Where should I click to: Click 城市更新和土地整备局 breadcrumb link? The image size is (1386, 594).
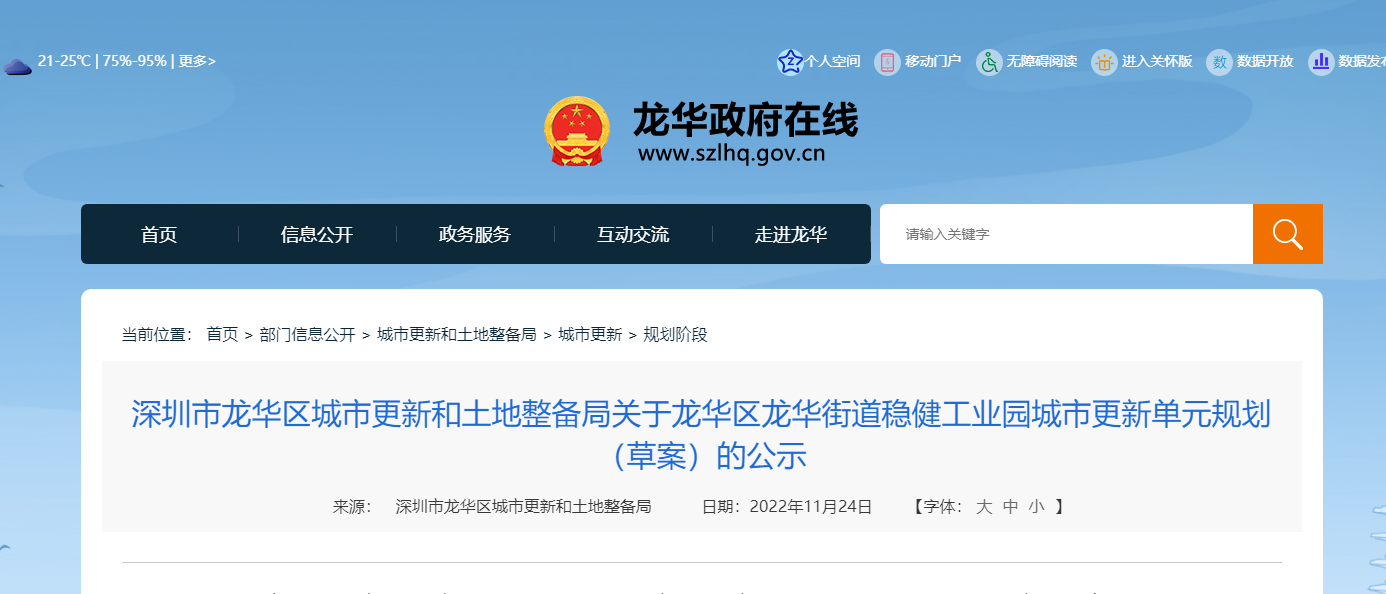coord(456,335)
